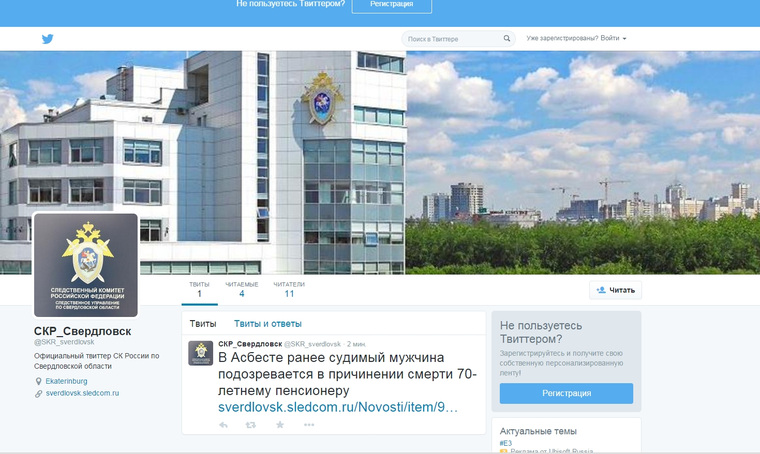760x454 pixels.
Task: Click the #E3 trending topic
Action: (x=506, y=443)
